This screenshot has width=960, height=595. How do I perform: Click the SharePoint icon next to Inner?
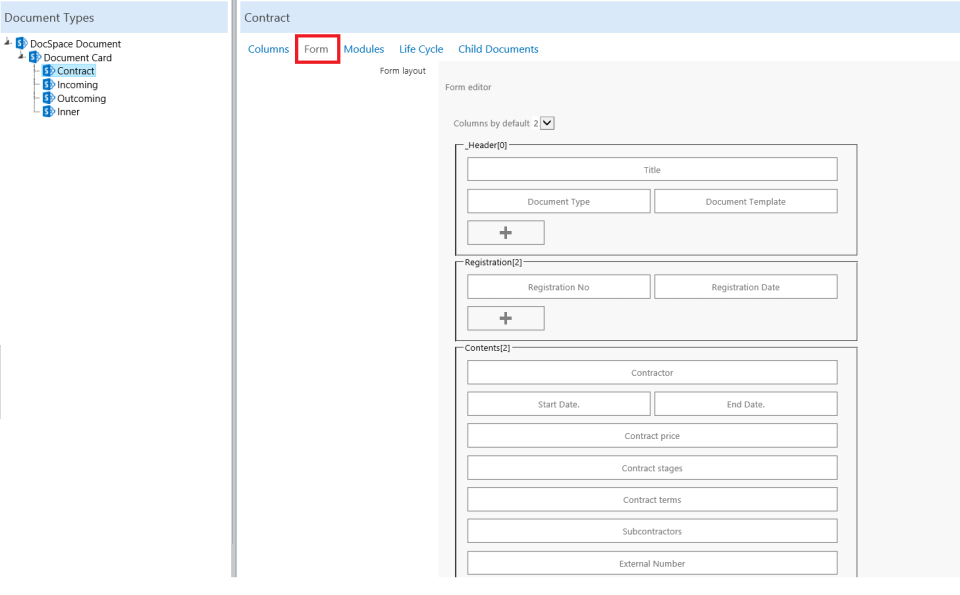tap(49, 112)
